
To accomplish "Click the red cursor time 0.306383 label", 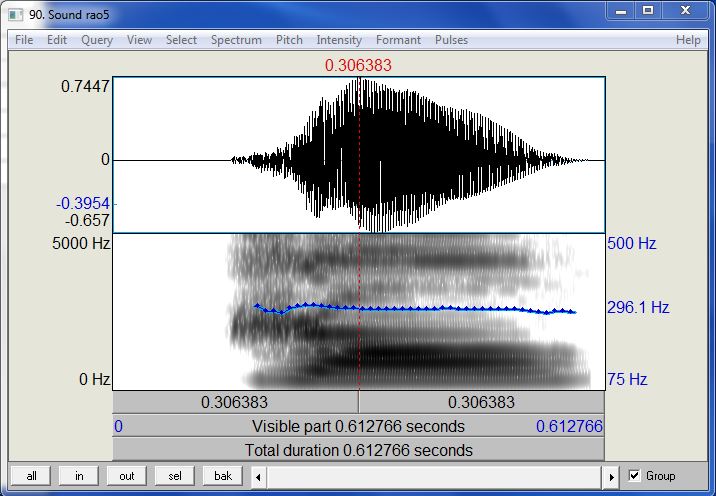I will (358, 65).
